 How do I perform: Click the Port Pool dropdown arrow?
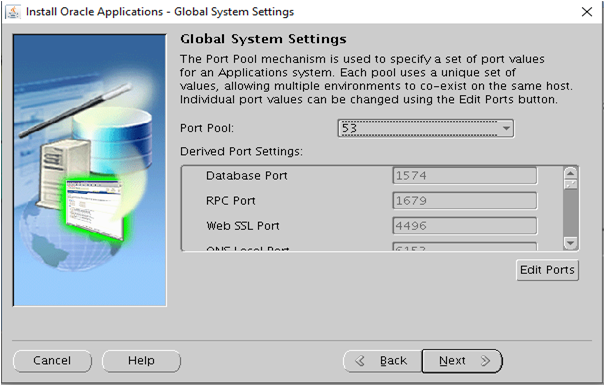tap(506, 128)
